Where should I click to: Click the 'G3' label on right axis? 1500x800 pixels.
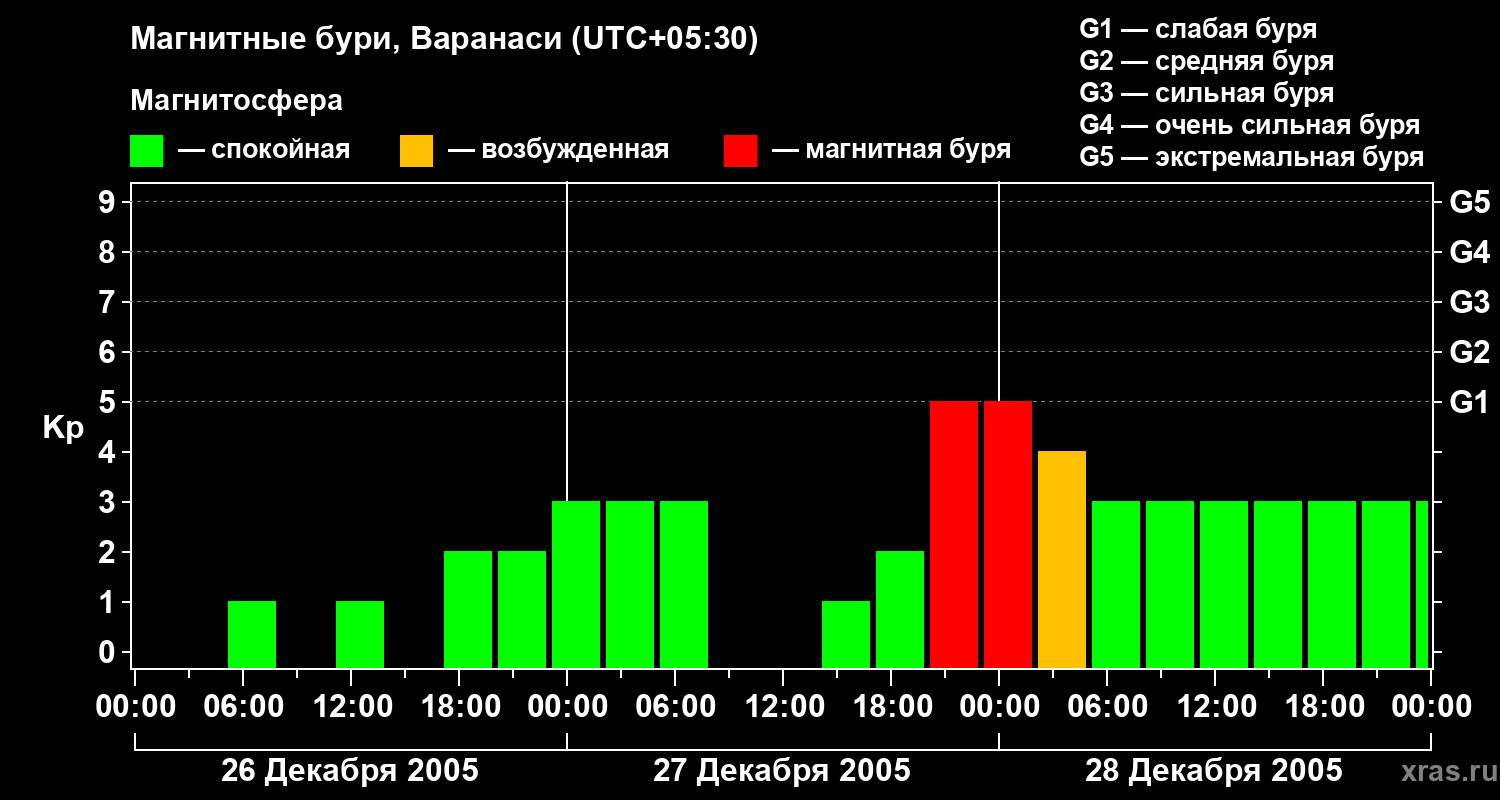pyautogui.click(x=1470, y=302)
